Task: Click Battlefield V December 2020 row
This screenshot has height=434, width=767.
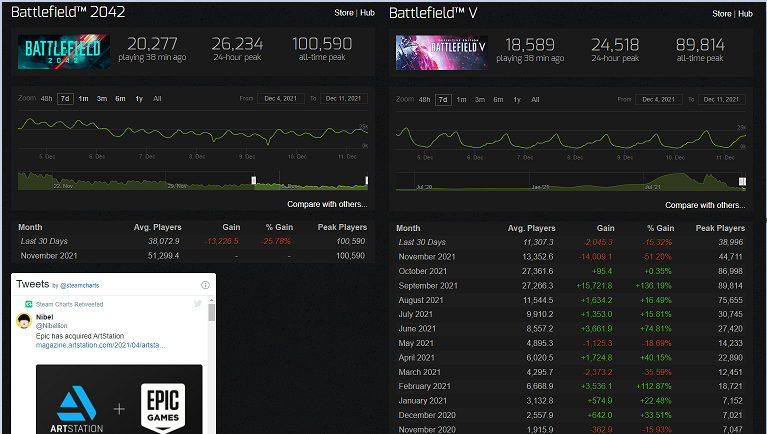Action: (571, 415)
